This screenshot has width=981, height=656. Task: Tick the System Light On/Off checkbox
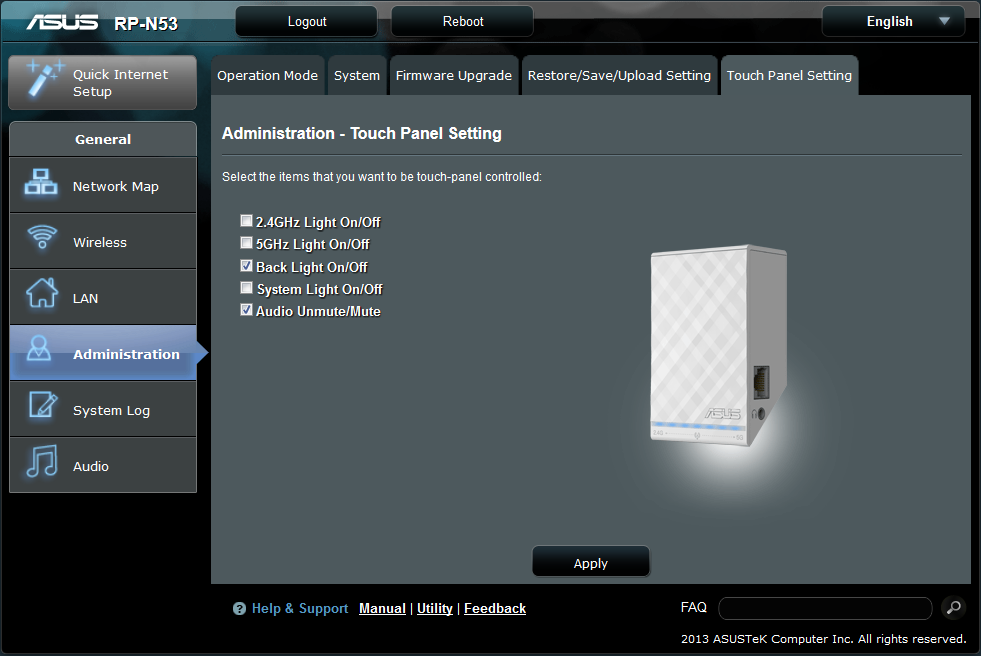pyautogui.click(x=247, y=289)
